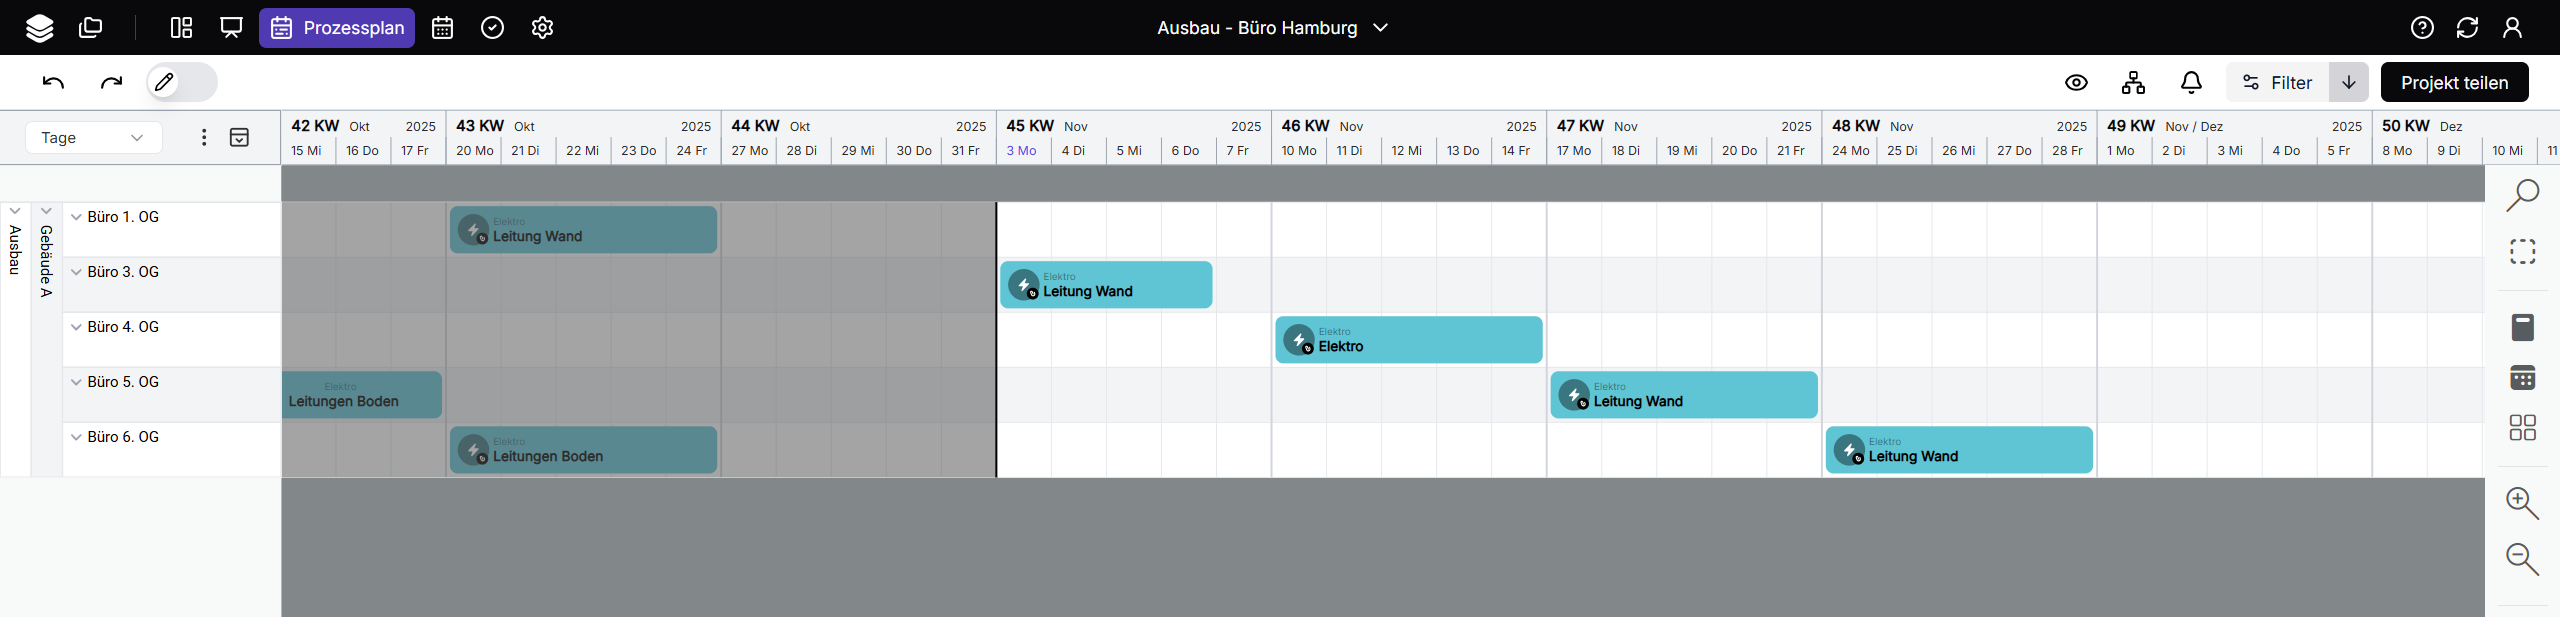The width and height of the screenshot is (2560, 617).
Task: Click the Projekt teilen button
Action: 2454,83
